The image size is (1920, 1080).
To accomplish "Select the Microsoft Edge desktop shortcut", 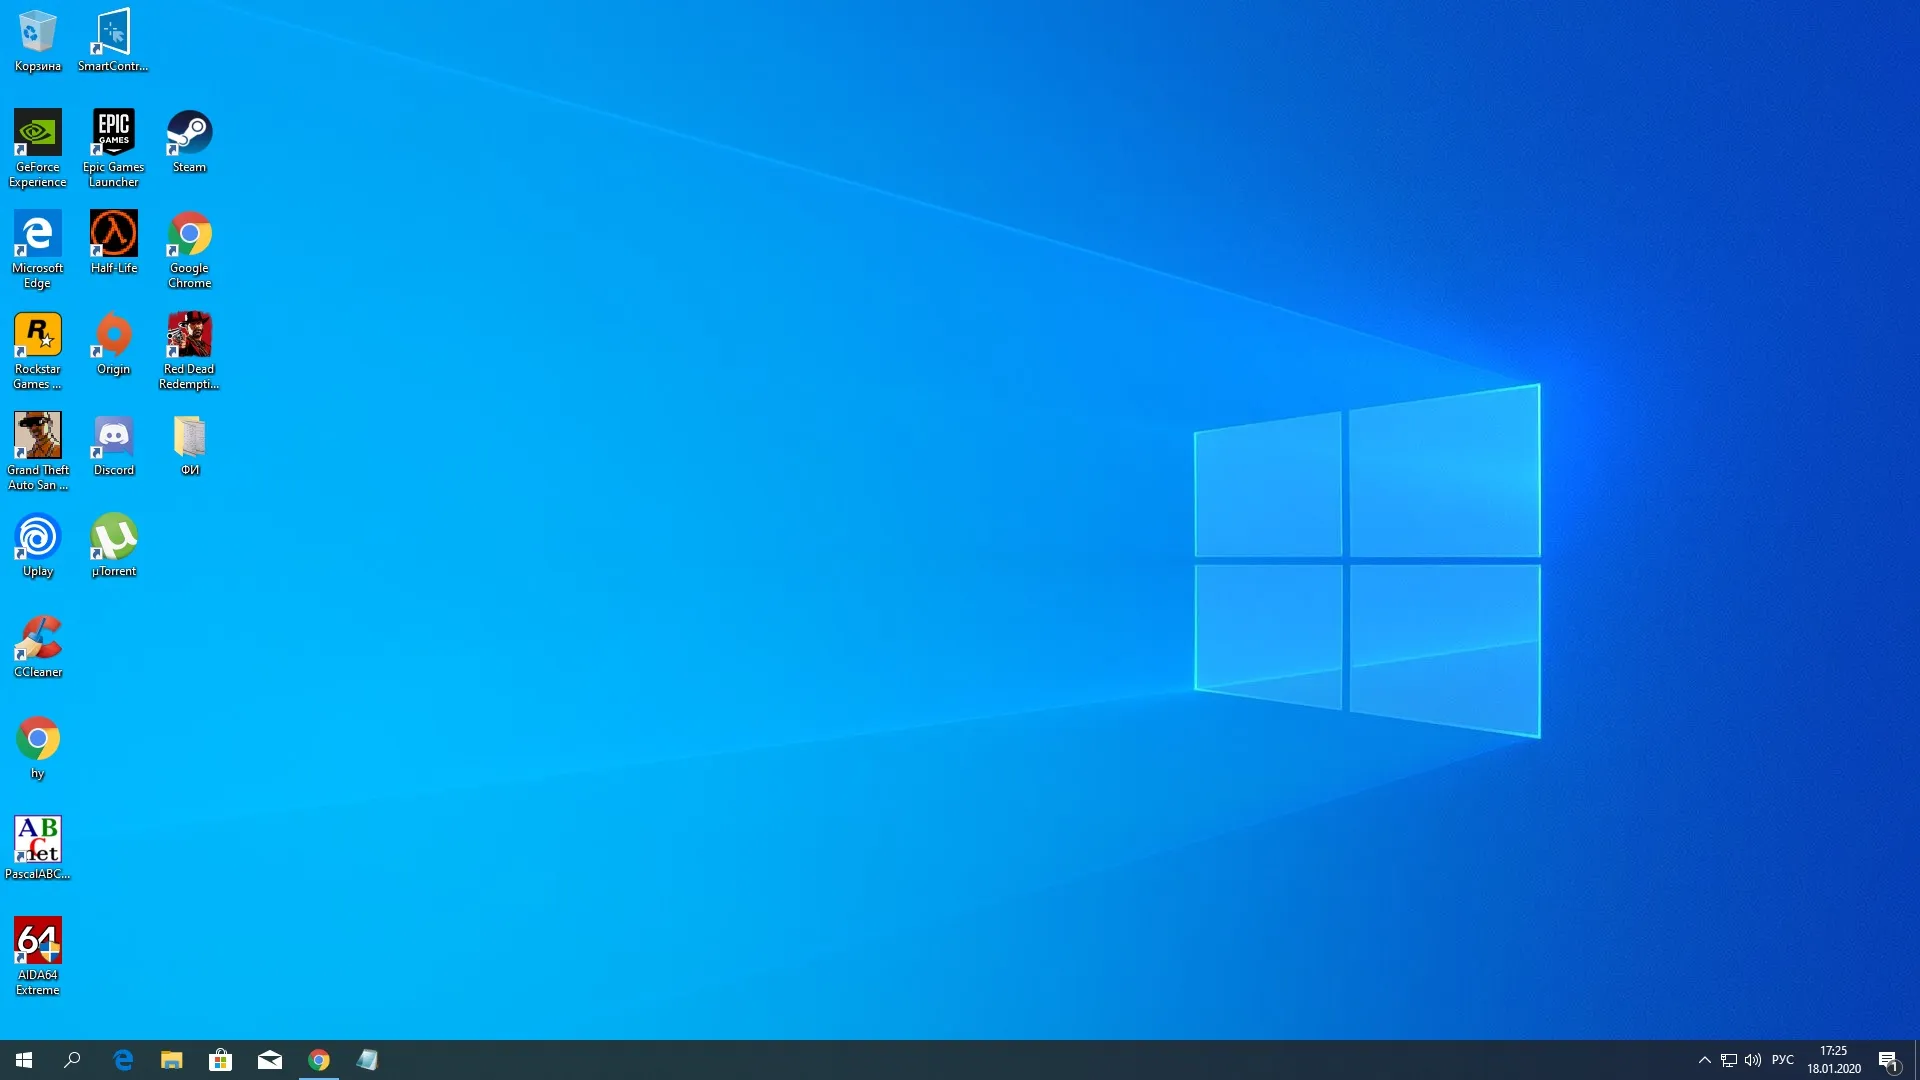I will (x=37, y=249).
